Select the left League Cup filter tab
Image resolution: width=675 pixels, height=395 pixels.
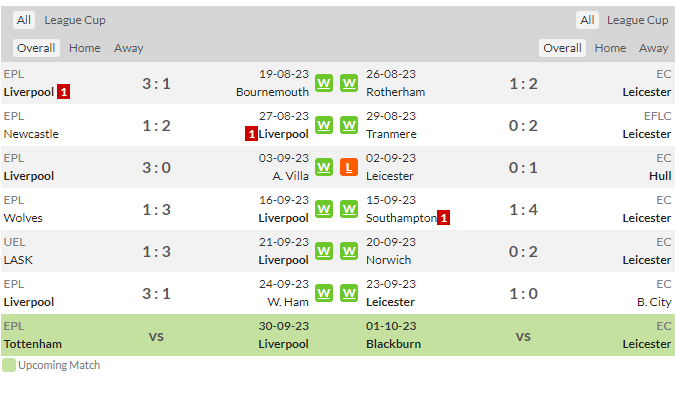pyautogui.click(x=75, y=20)
